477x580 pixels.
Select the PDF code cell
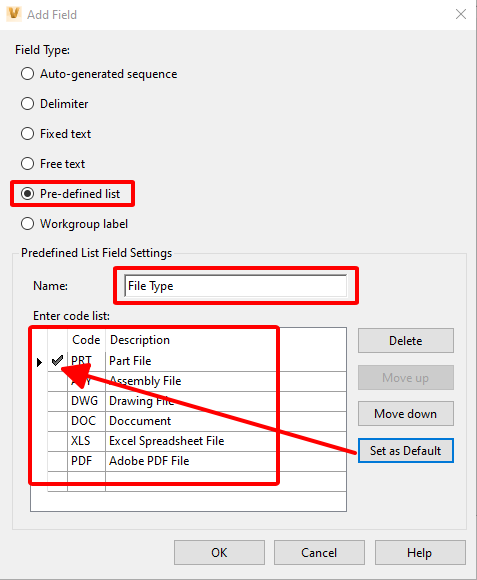[x=87, y=461]
